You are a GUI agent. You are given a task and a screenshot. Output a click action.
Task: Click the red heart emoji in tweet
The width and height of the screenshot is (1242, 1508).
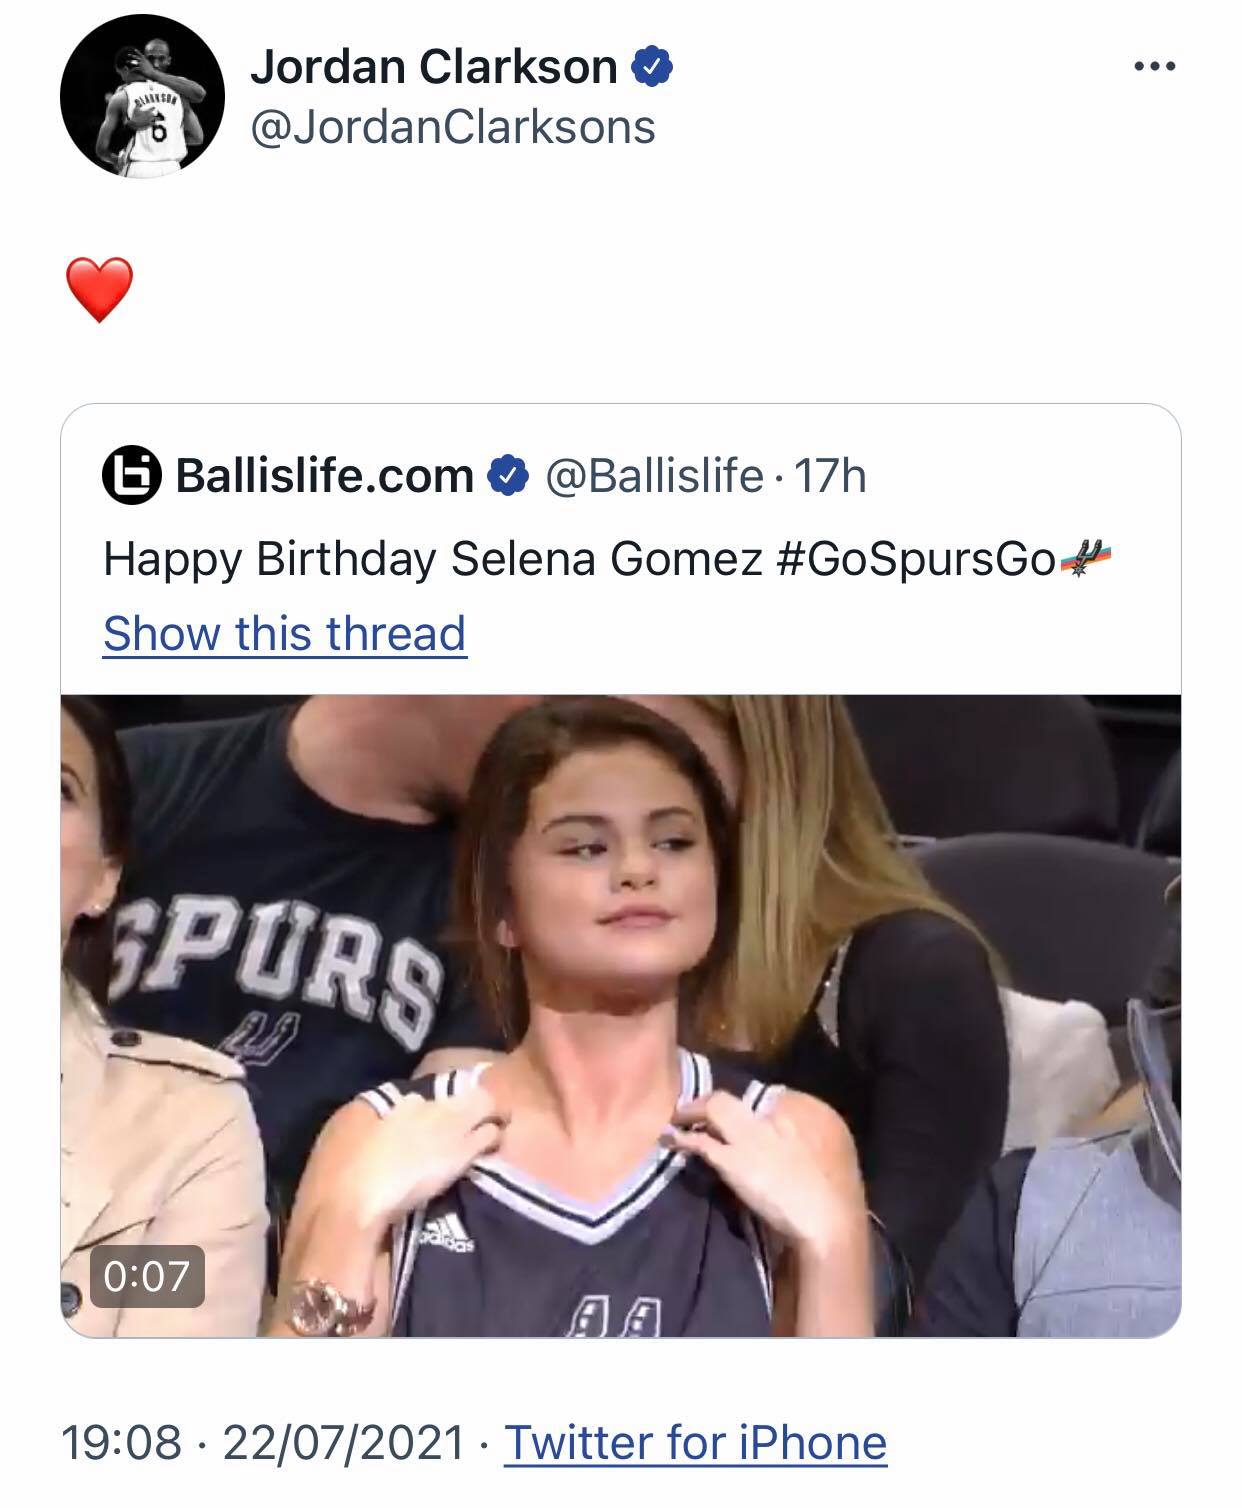99,289
